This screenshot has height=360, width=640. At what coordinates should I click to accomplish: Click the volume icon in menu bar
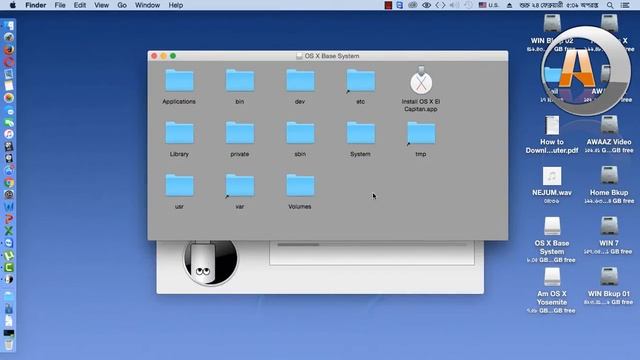click(x=454, y=5)
